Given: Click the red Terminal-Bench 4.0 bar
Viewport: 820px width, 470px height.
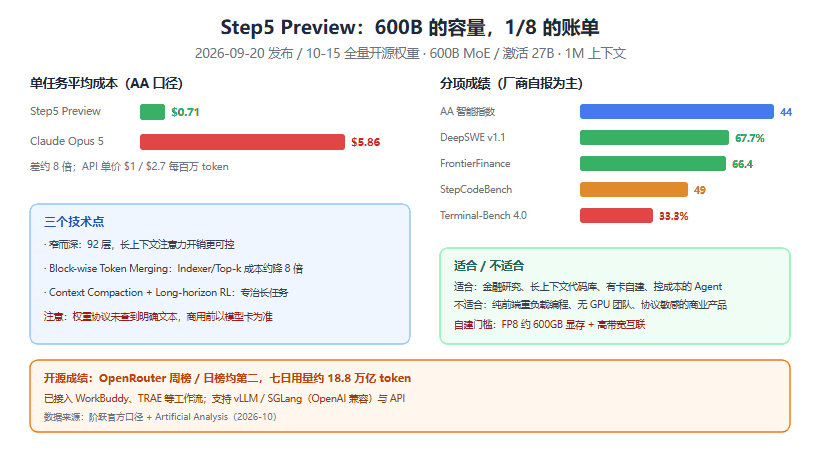Looking at the screenshot, I should tap(617, 215).
